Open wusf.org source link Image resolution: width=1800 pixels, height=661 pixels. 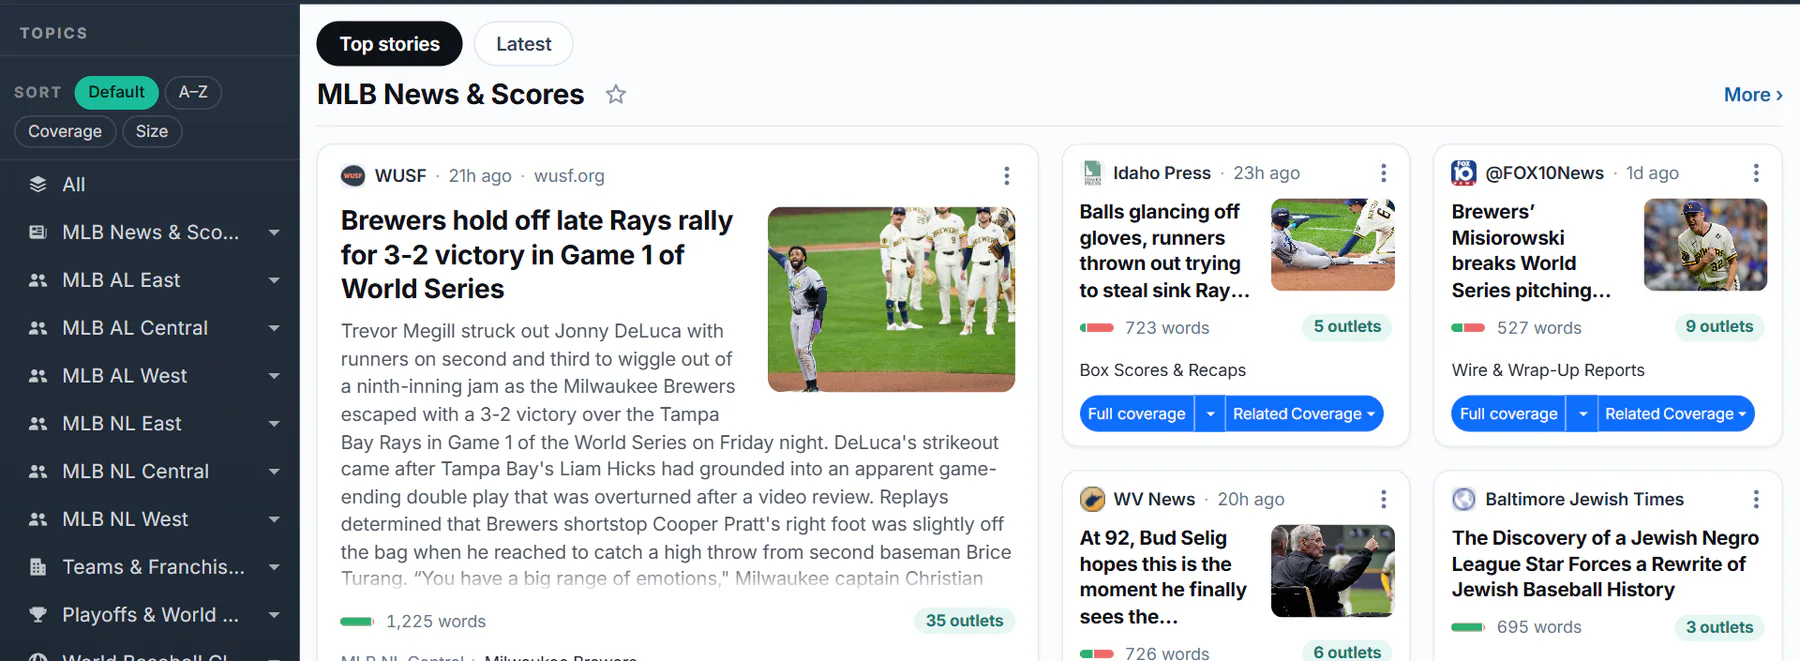coord(569,176)
